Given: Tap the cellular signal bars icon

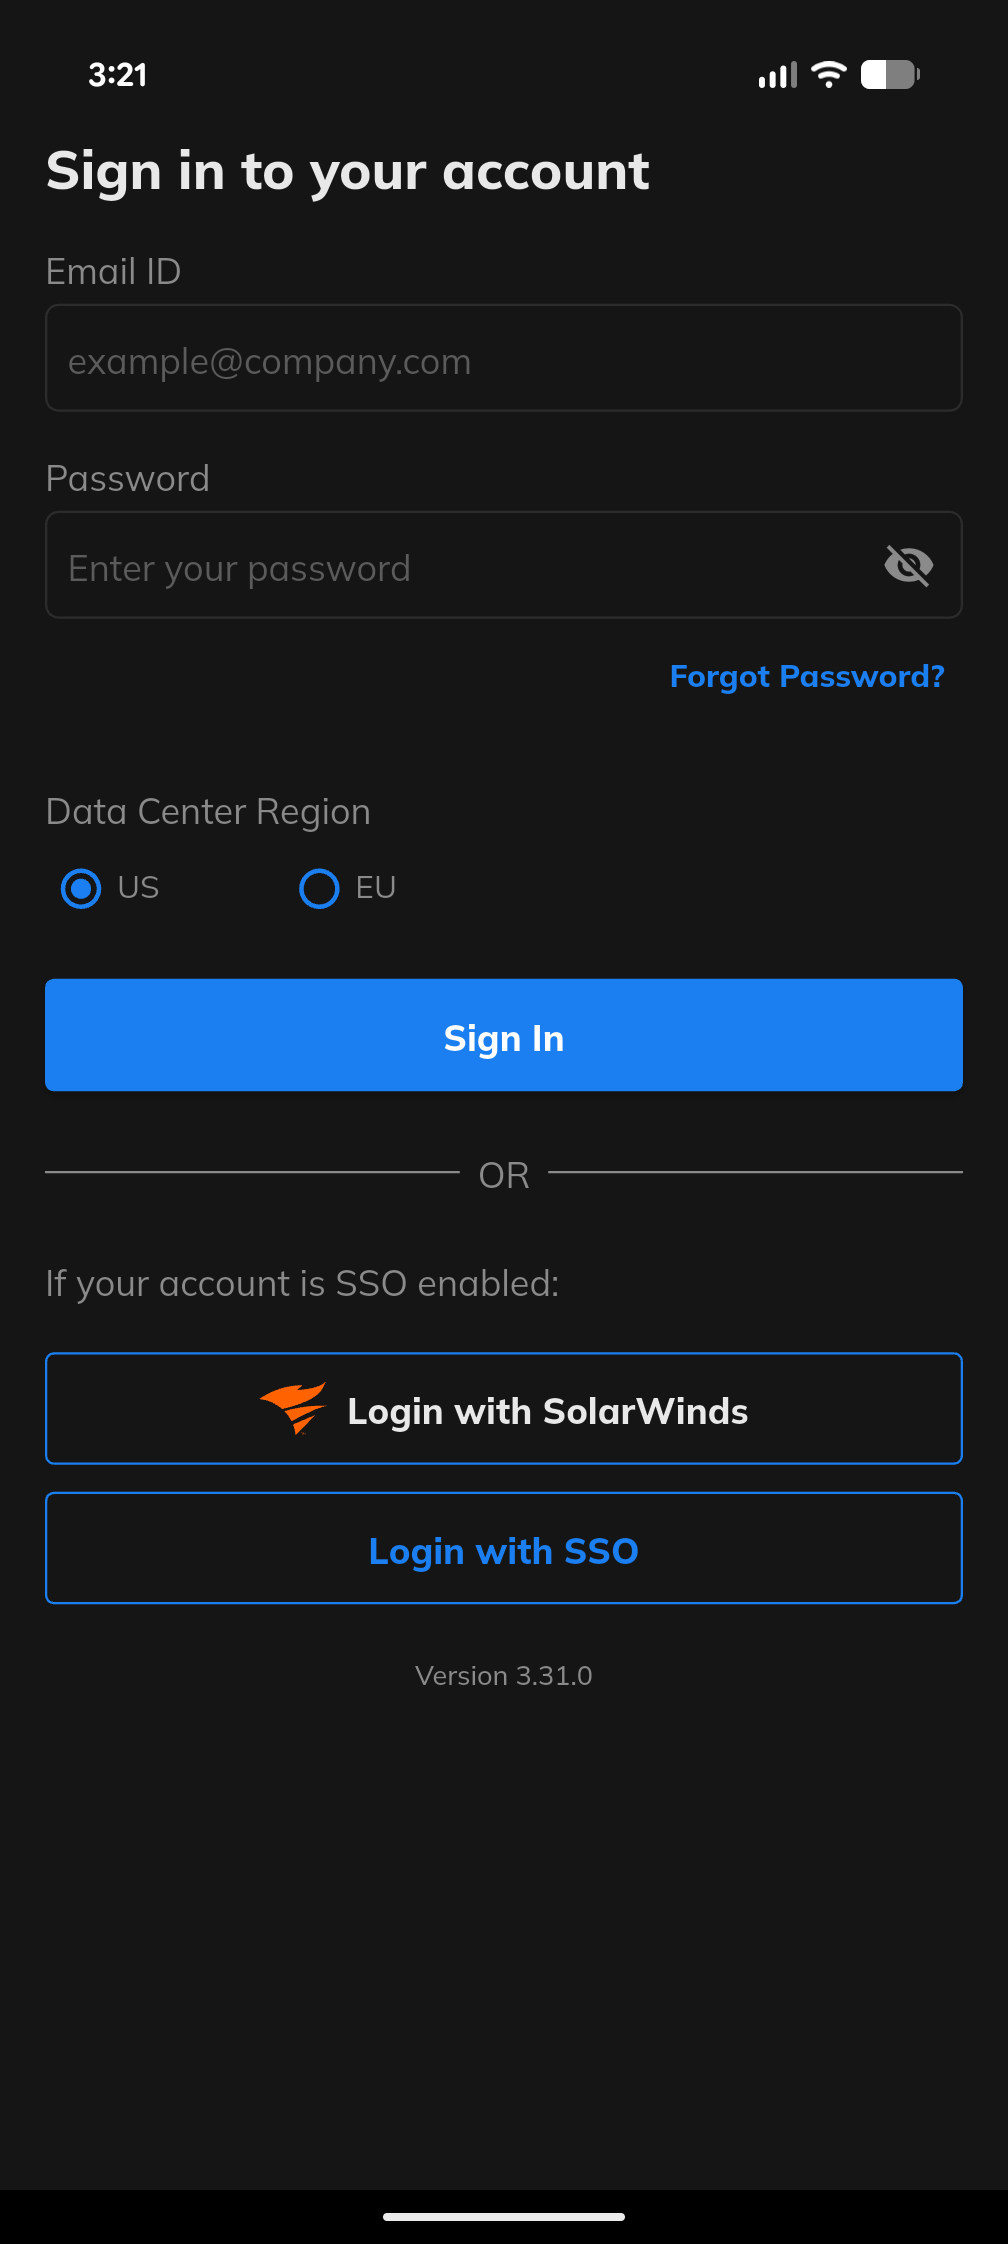Looking at the screenshot, I should pos(777,75).
